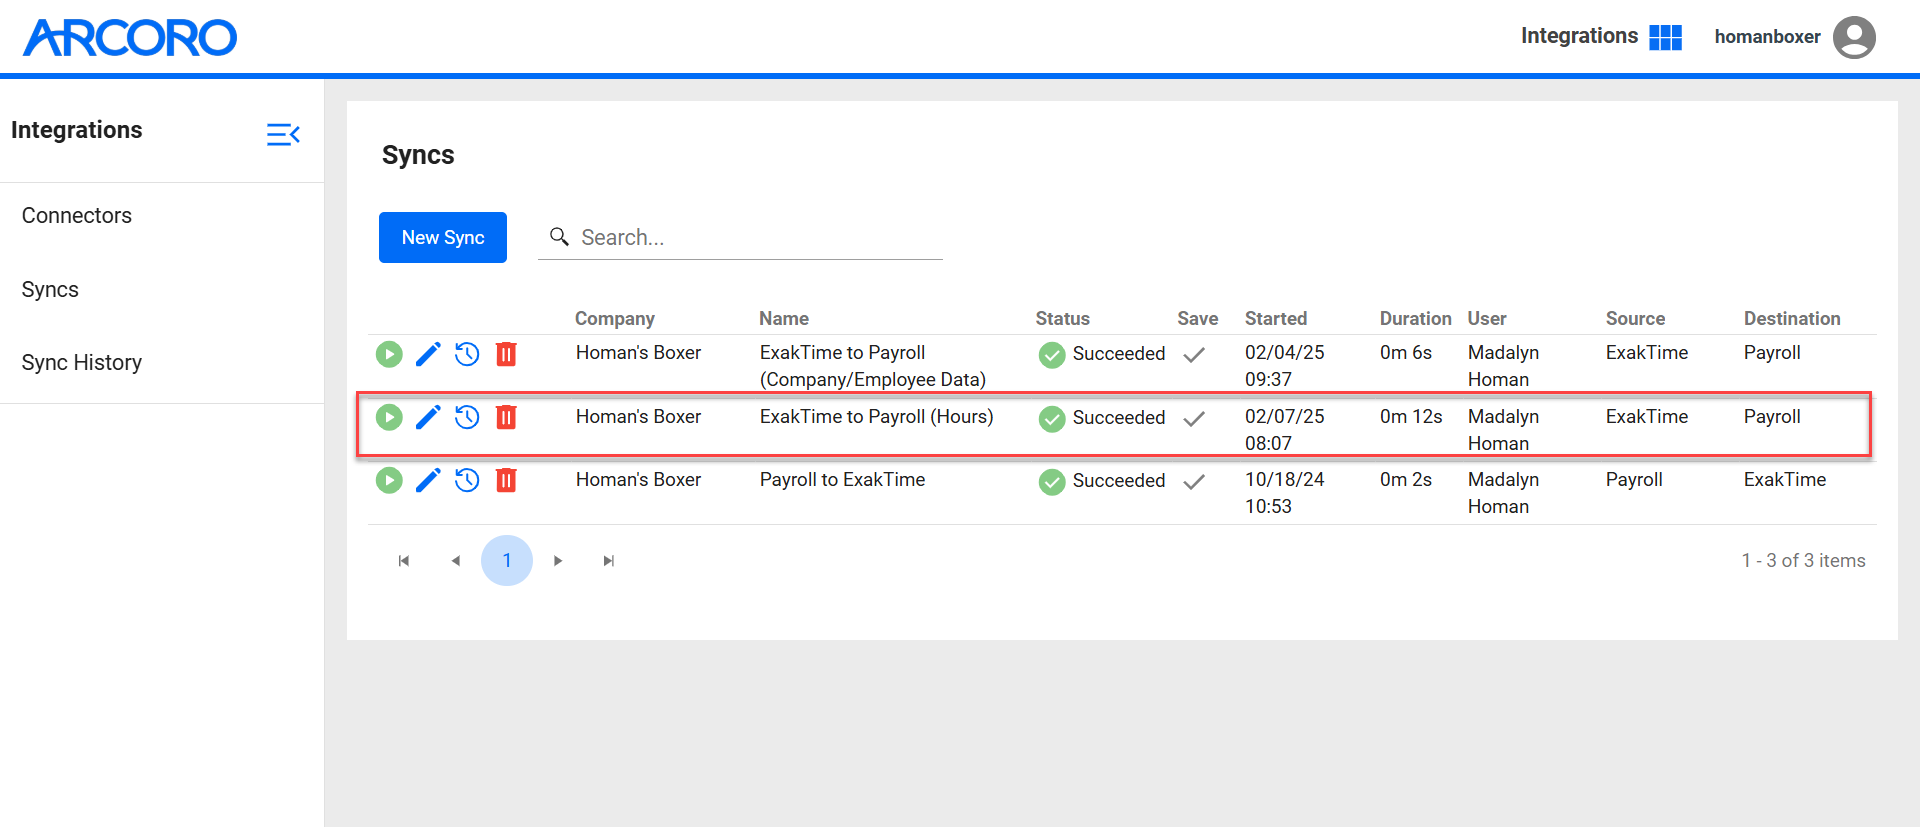Screen dimensions: 1920x827
Task: Go to the next page of syncs
Action: (x=558, y=561)
